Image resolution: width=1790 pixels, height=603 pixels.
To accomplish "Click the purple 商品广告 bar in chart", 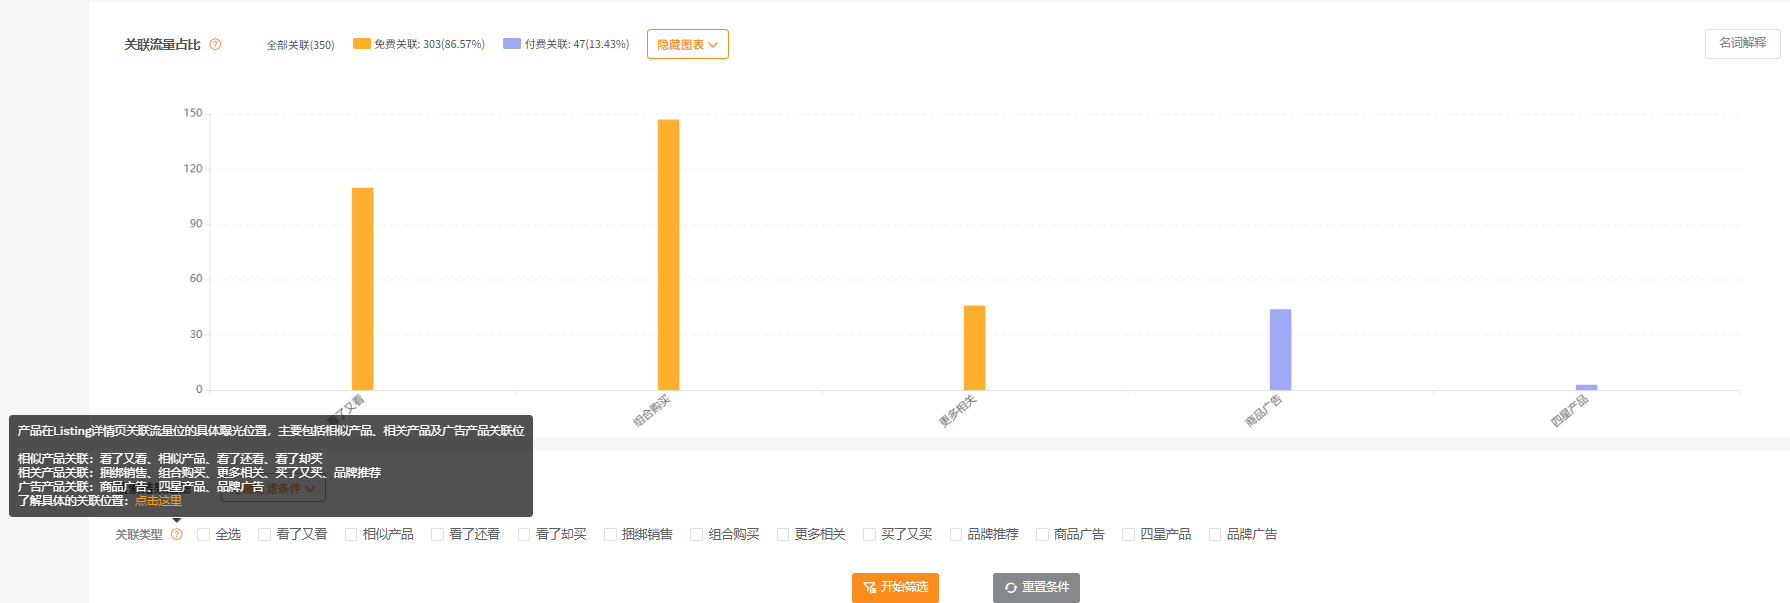I will click(x=1280, y=349).
